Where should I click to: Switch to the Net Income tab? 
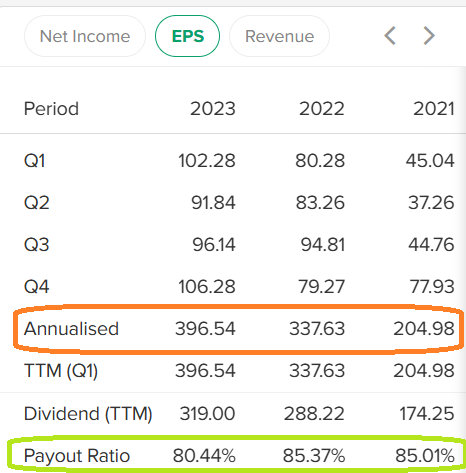tap(85, 36)
